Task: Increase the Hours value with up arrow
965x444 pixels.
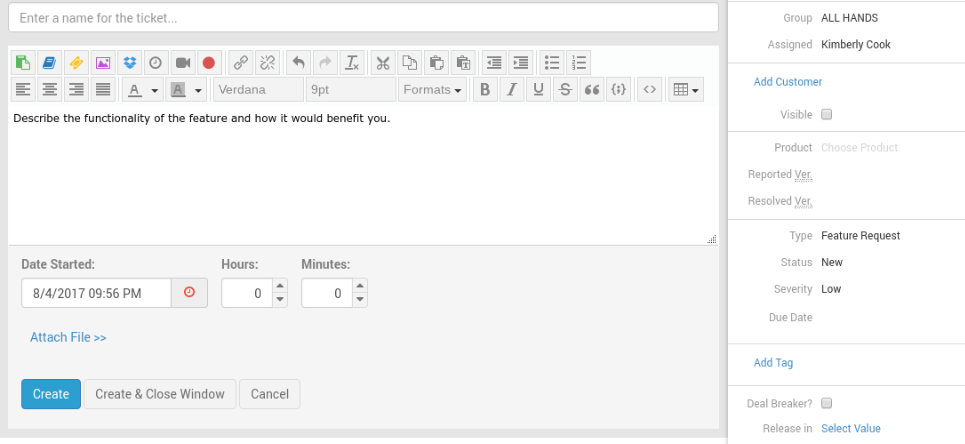Action: click(280, 286)
